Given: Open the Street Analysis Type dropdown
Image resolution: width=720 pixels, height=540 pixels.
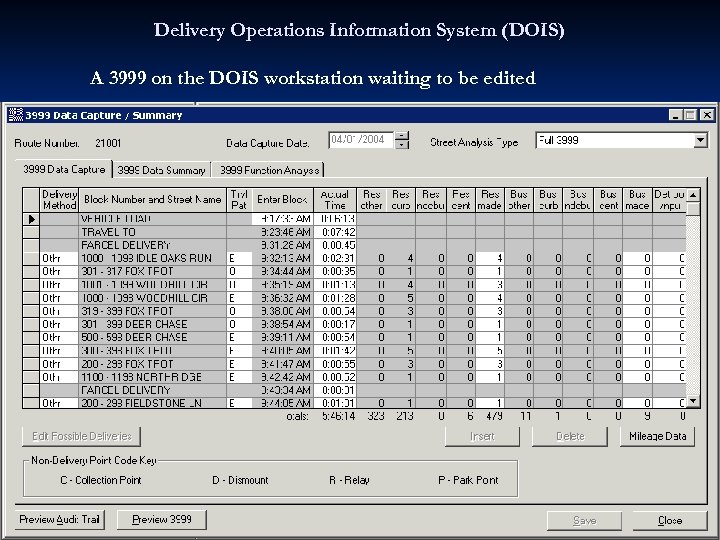Looking at the screenshot, I should (700, 140).
